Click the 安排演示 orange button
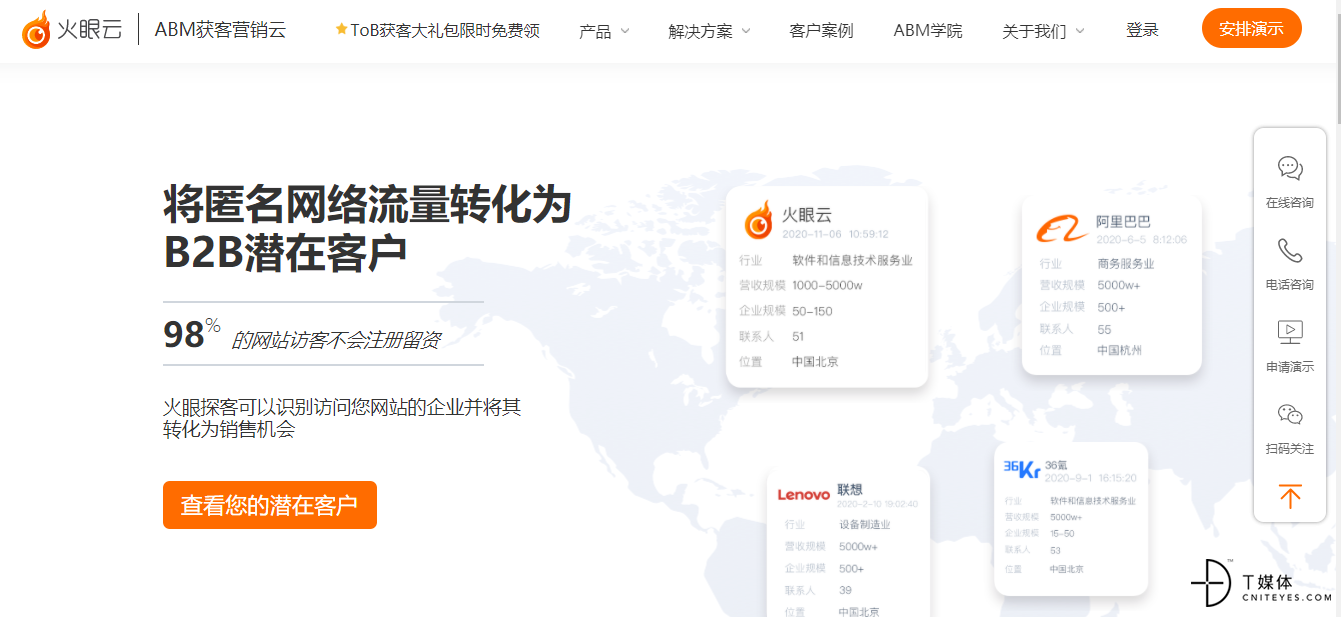The image size is (1341, 617). (x=1251, y=28)
